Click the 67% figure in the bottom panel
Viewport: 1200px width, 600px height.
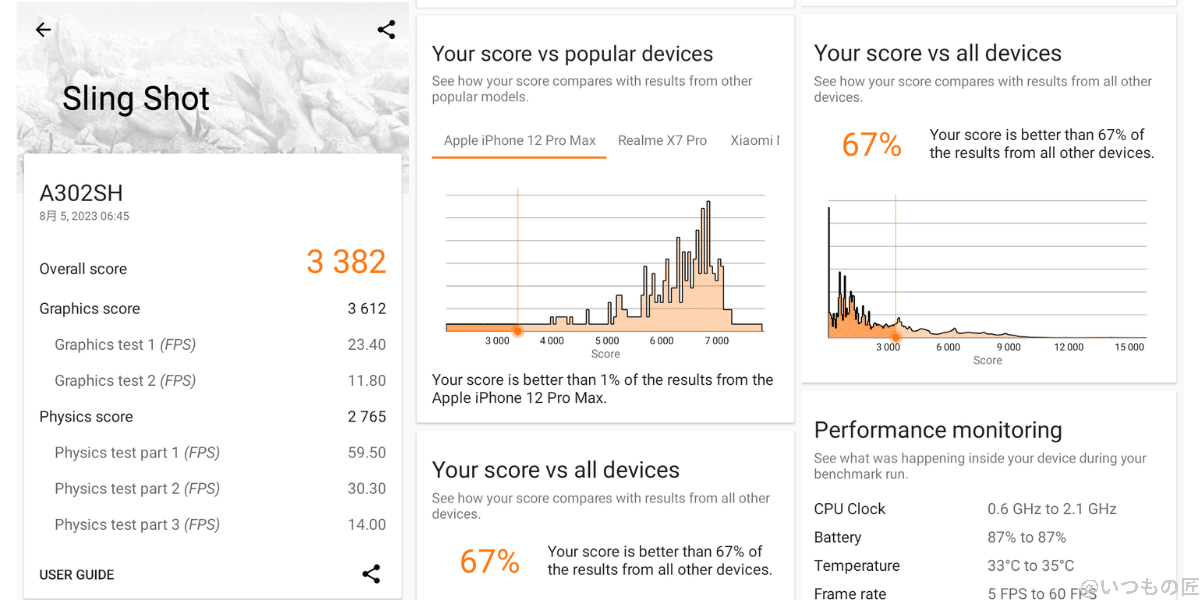click(489, 561)
